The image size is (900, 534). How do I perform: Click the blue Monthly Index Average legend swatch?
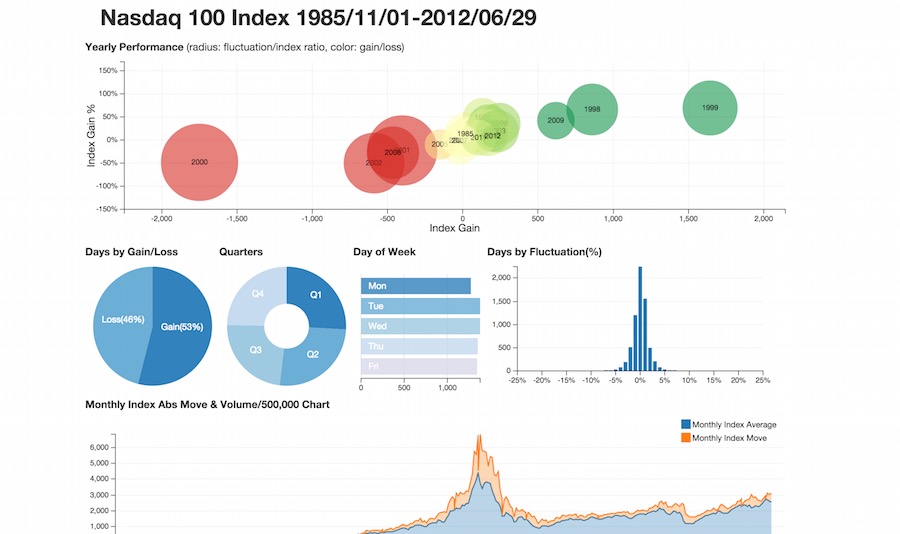(x=685, y=424)
